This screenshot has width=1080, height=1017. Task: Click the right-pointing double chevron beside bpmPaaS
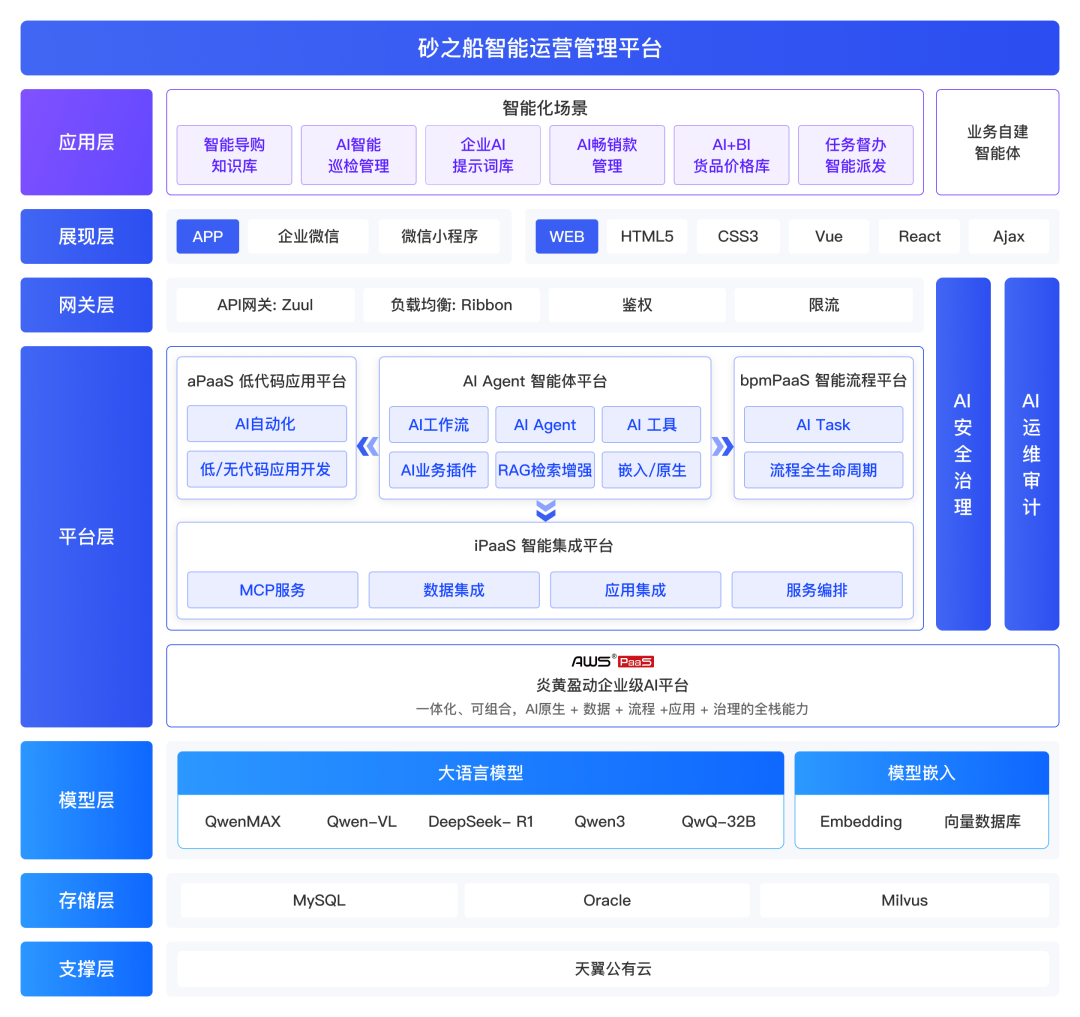(x=723, y=447)
